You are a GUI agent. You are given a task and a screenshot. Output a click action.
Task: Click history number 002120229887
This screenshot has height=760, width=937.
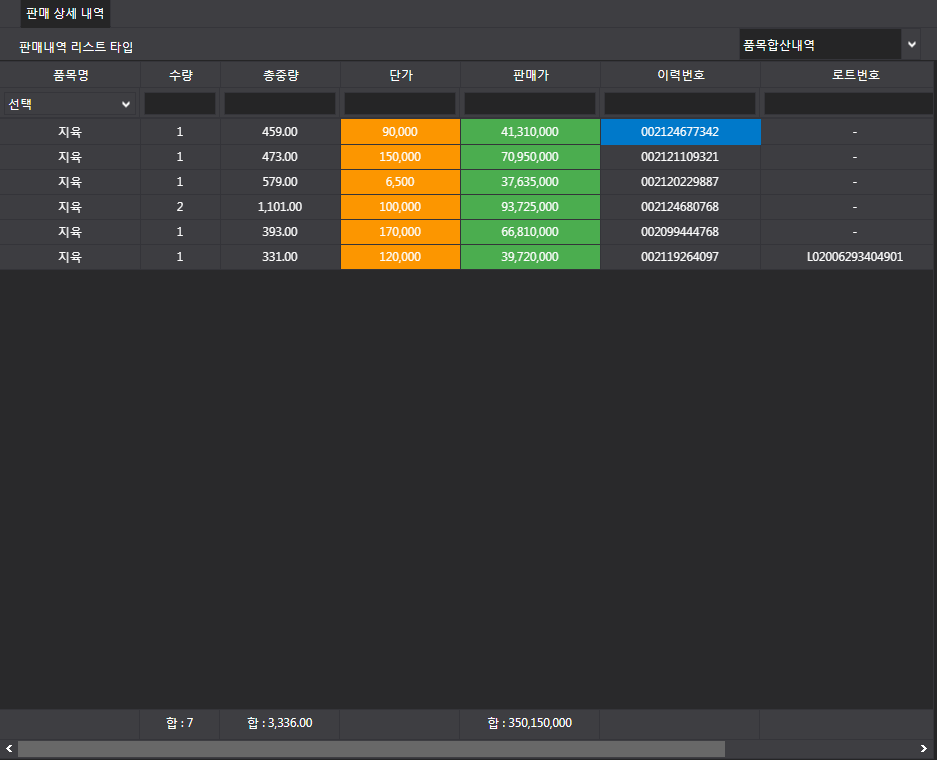681,182
